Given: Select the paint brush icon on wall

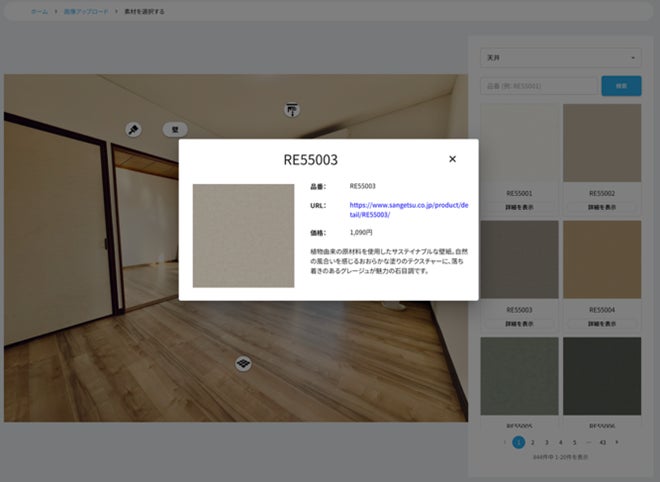Looking at the screenshot, I should click(x=133, y=129).
